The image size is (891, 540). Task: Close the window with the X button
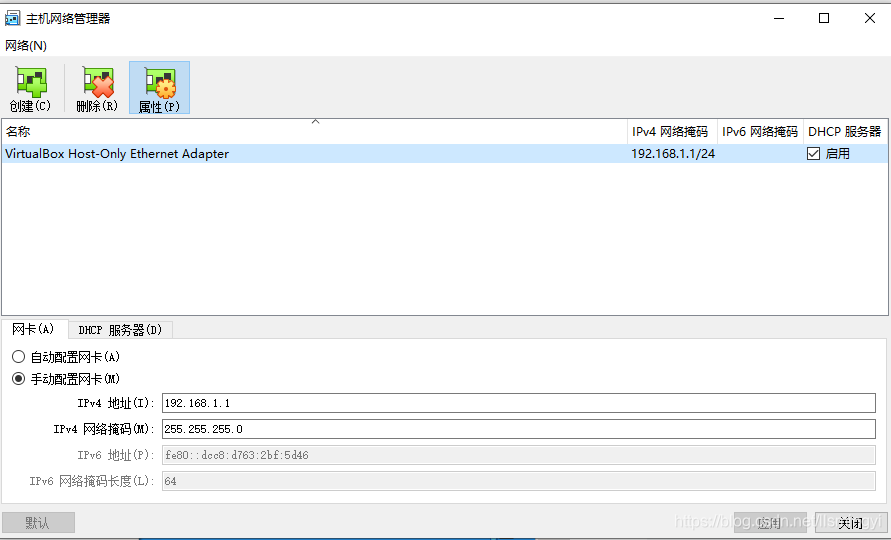point(869,18)
